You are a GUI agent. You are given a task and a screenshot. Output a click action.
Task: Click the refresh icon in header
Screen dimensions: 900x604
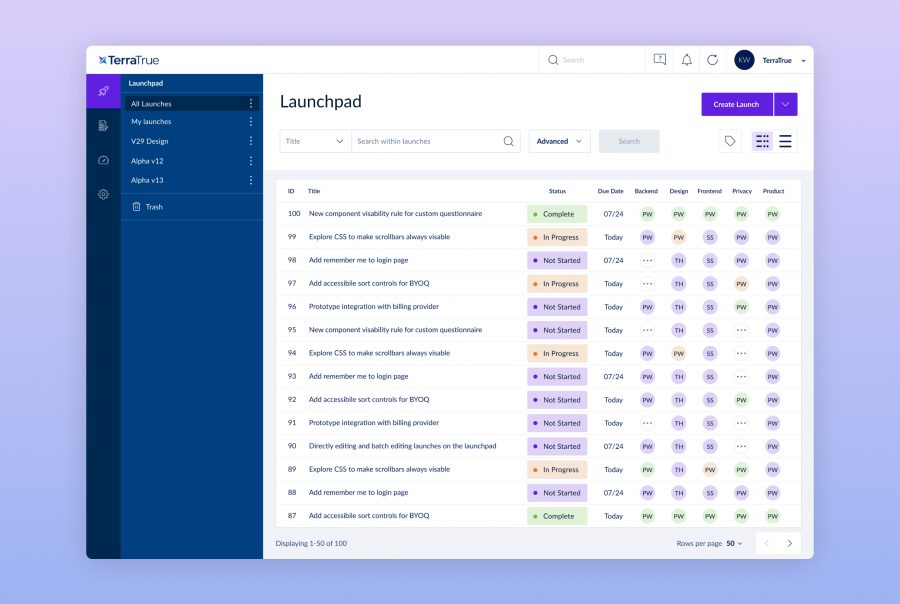(713, 60)
